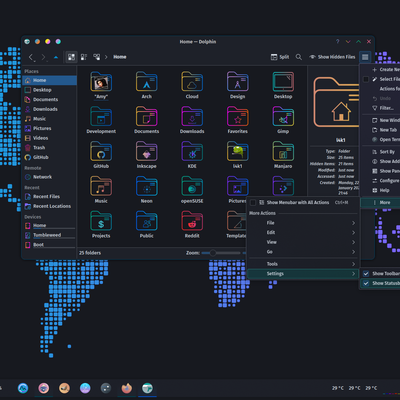
Task: Launch Firefox from the taskbar
Action: (127, 388)
